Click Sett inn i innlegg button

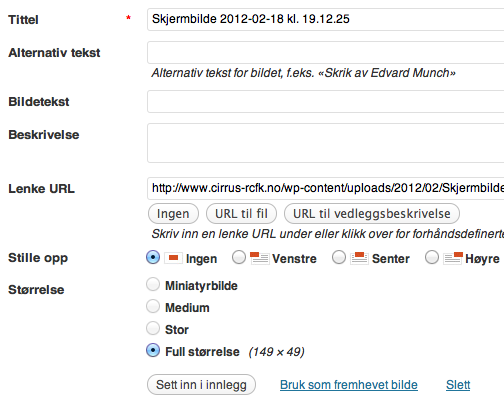[x=201, y=385]
